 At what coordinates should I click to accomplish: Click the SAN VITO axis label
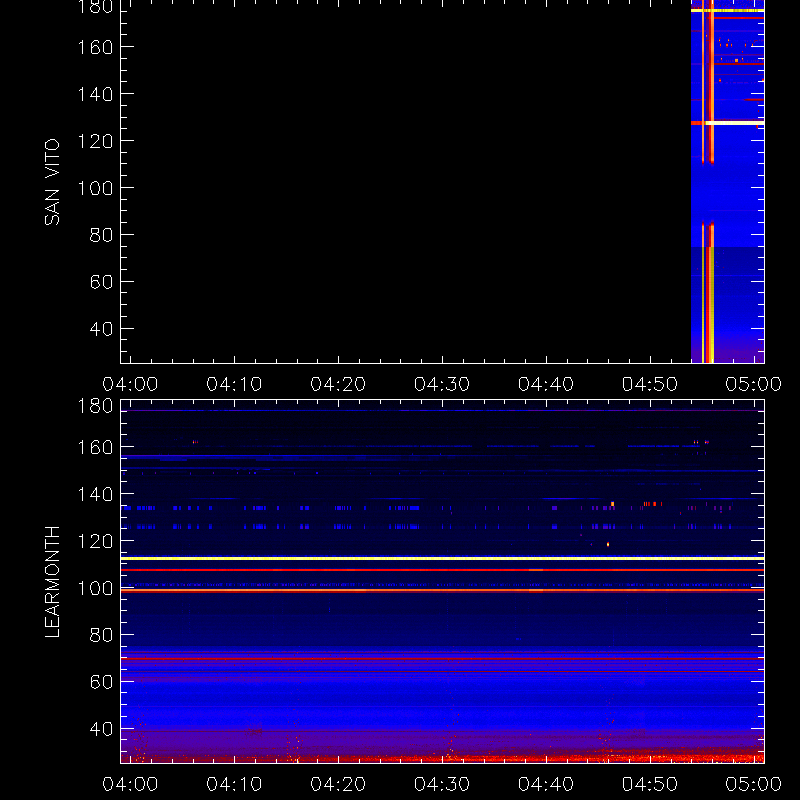(52, 182)
